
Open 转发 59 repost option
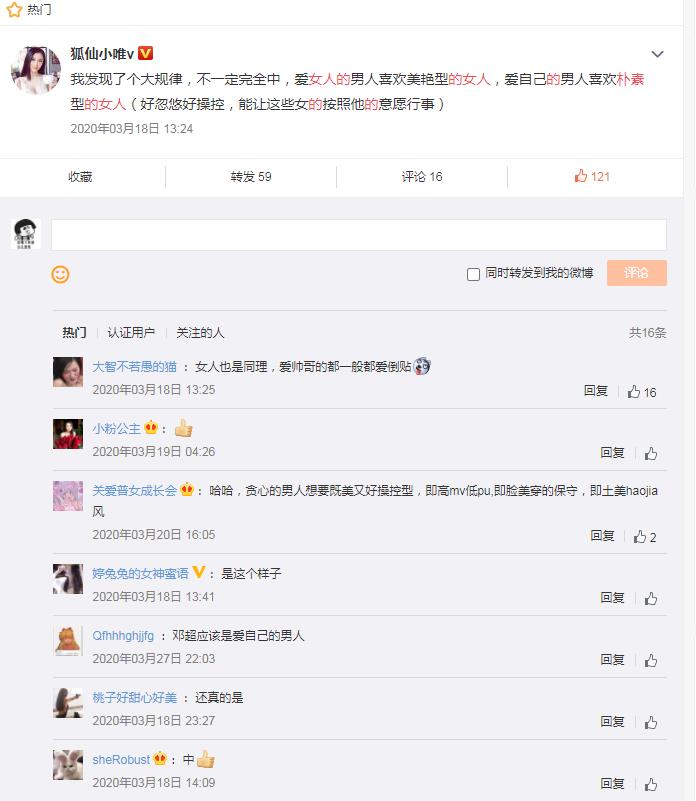coord(251,177)
